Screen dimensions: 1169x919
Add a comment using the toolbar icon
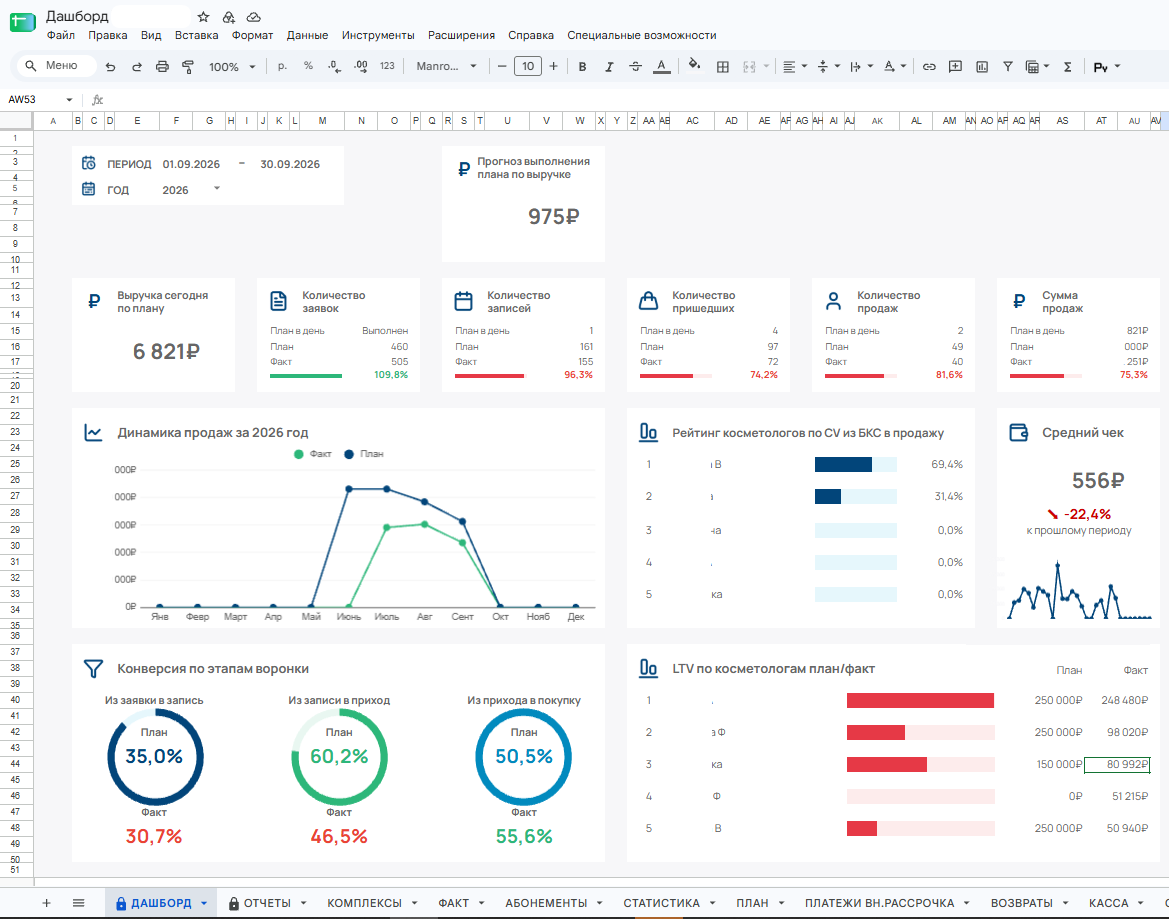click(x=955, y=66)
